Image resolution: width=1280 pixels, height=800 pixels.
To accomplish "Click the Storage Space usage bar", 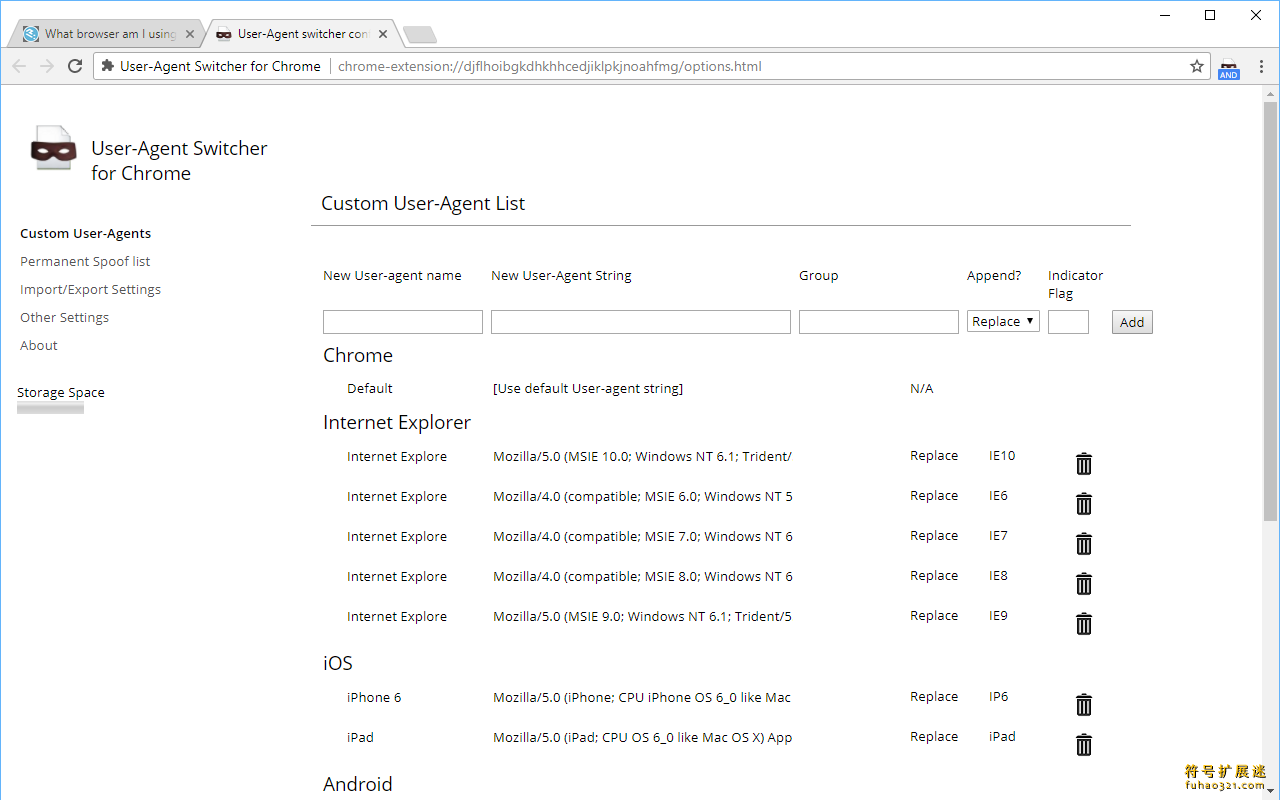I will (50, 408).
